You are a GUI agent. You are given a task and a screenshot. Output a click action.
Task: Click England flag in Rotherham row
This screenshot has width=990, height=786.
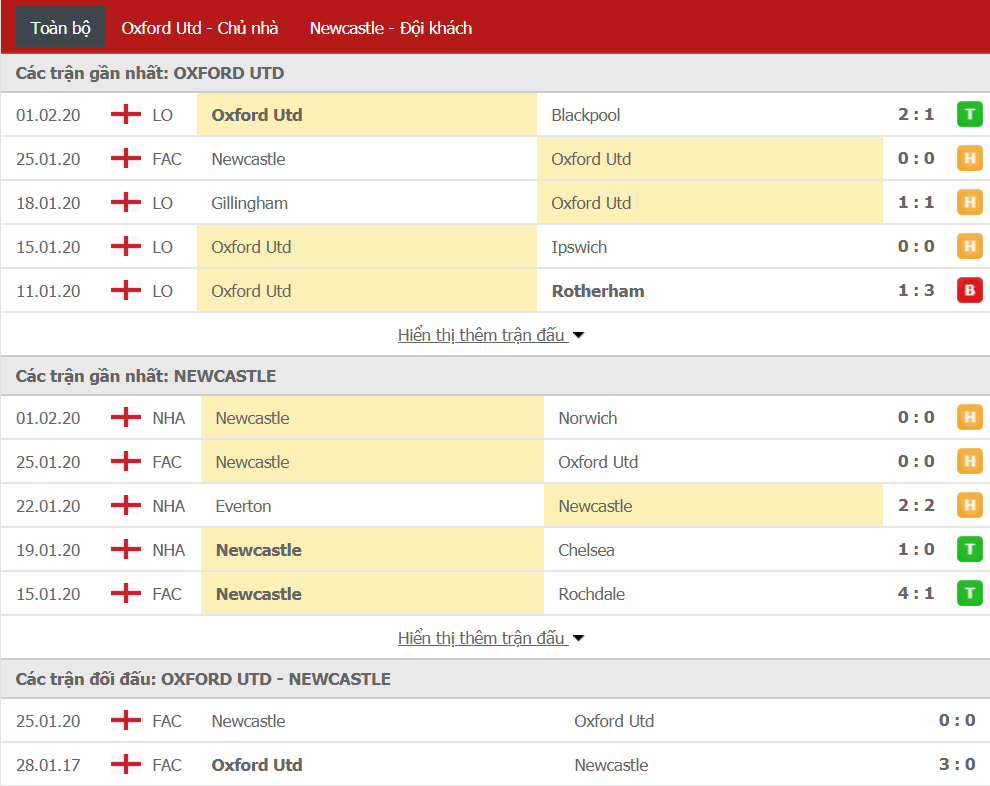click(x=126, y=290)
